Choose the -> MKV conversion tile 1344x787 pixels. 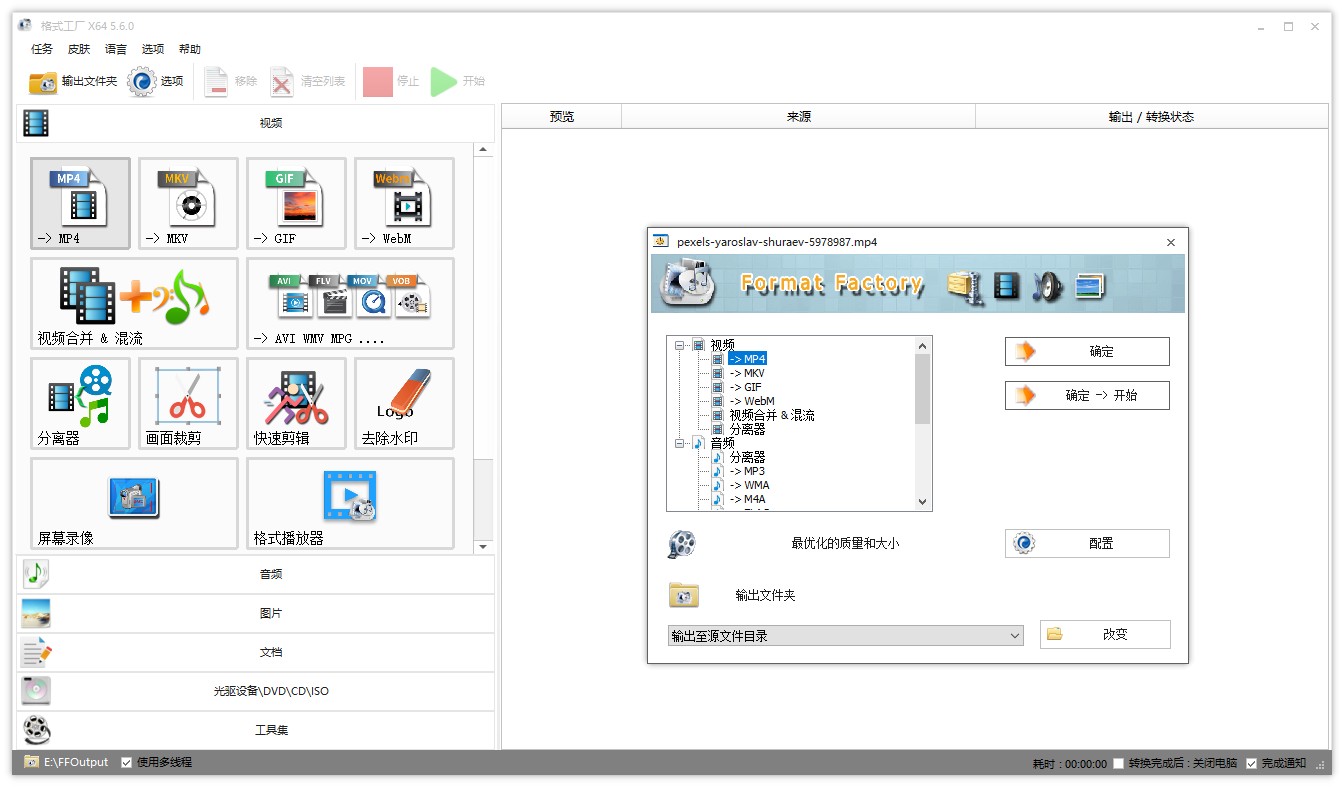tap(188, 203)
